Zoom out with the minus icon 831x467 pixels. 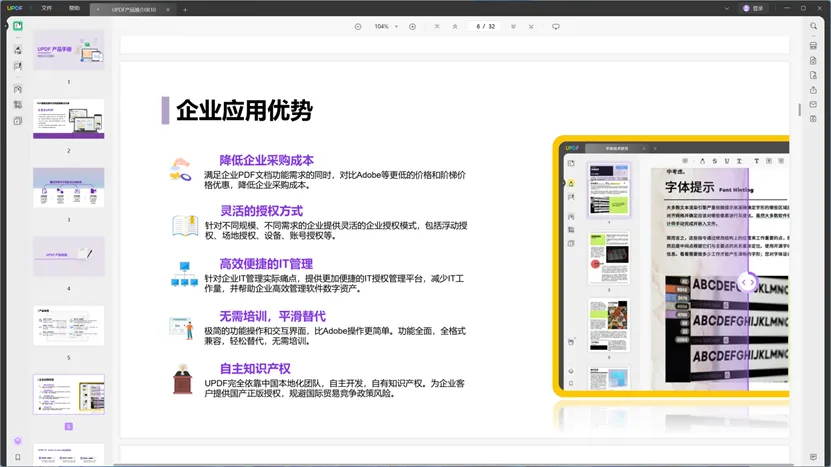358,27
